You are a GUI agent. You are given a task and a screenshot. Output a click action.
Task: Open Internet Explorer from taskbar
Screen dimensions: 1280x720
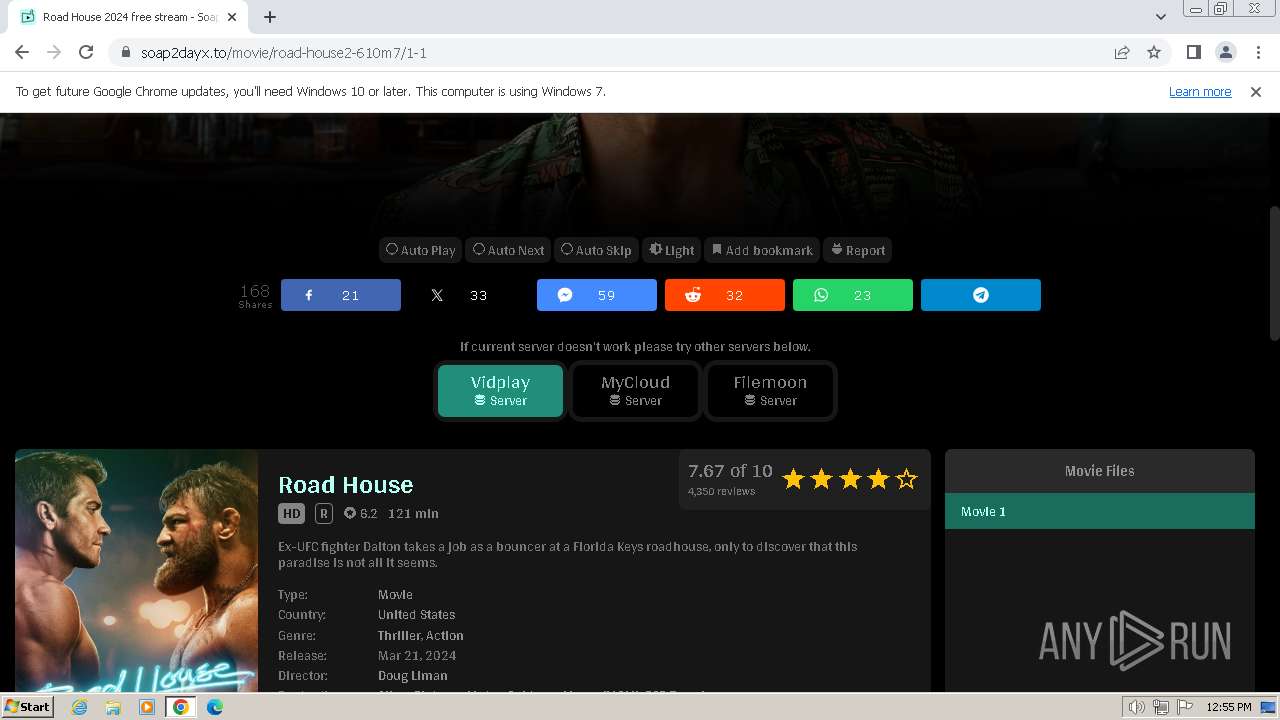click(80, 707)
